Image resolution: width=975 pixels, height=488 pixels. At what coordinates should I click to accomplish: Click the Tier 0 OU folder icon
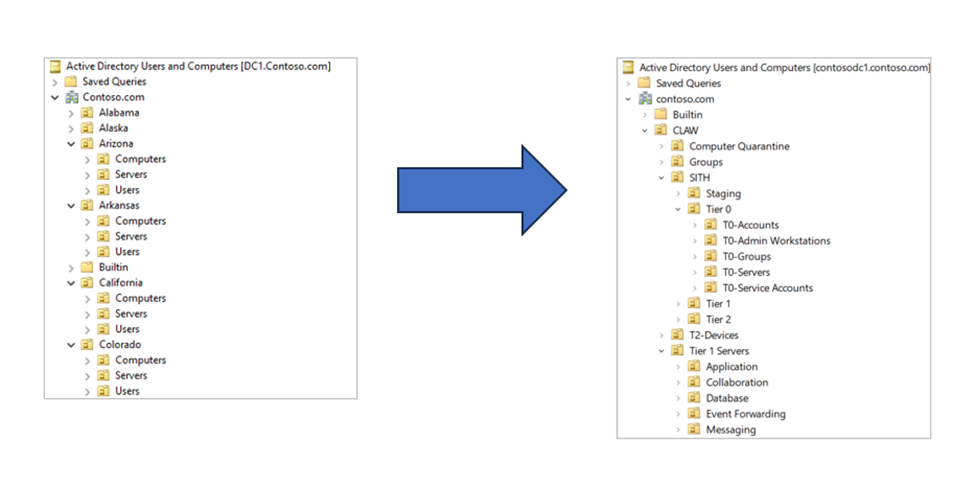coord(694,209)
